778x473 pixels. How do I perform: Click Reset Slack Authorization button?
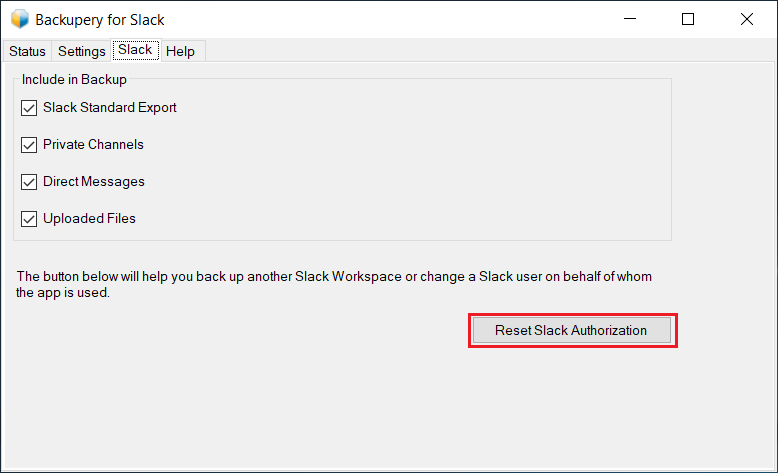coord(572,331)
